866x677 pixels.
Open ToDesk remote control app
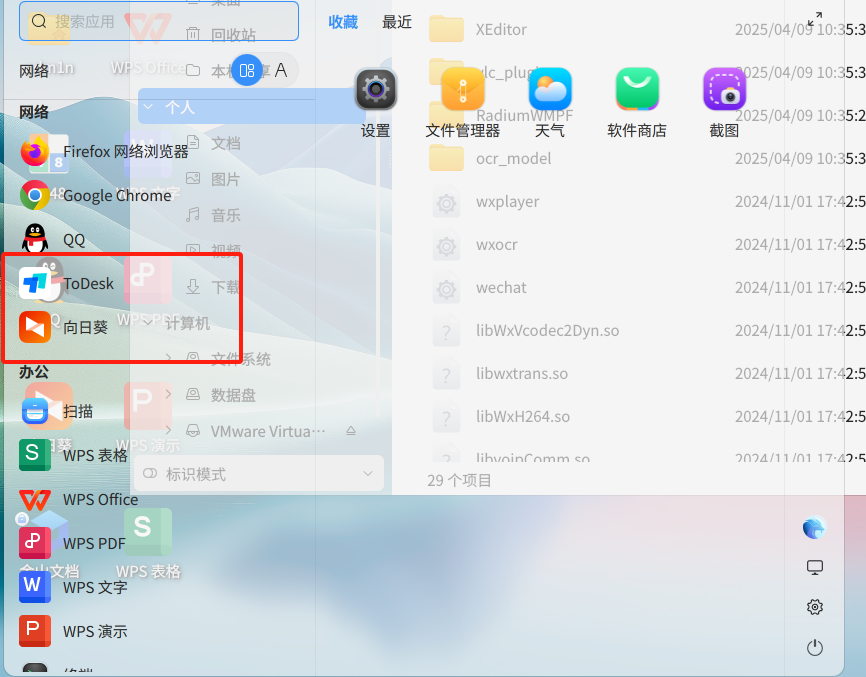66,284
